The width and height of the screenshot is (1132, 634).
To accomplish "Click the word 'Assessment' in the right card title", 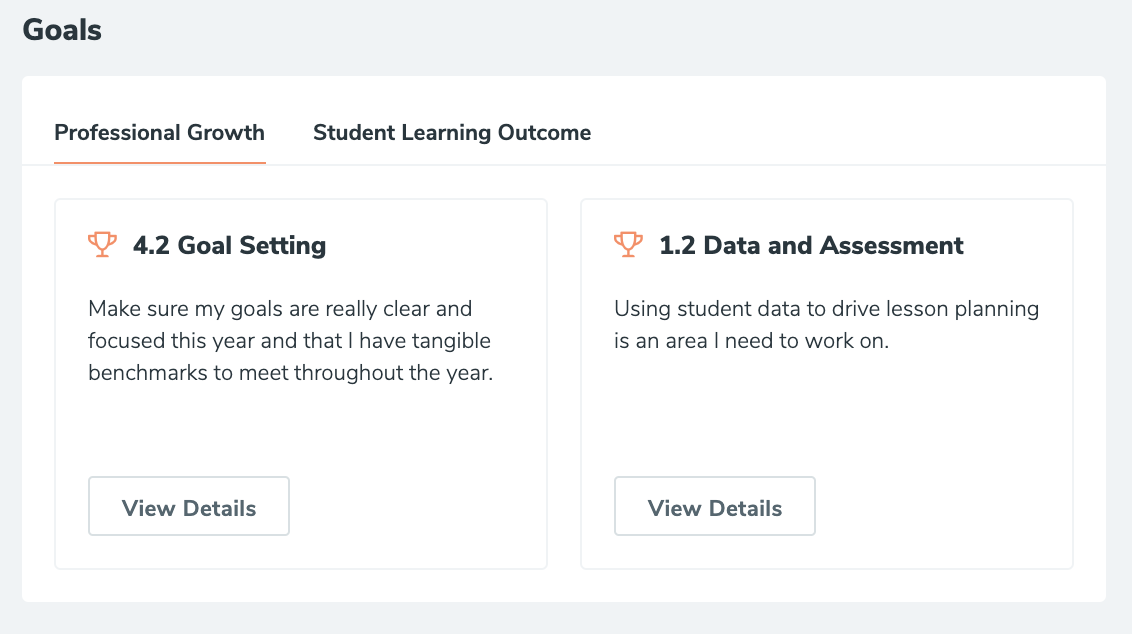I will click(x=892, y=246).
